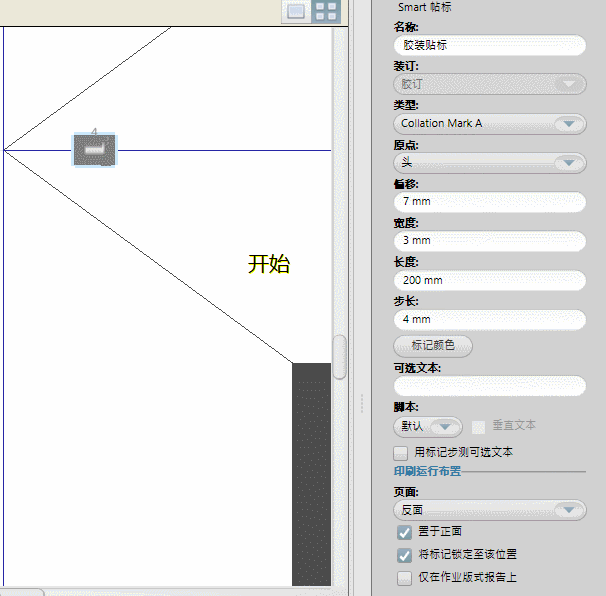606x596 pixels.
Task: Click the horizontal scrollbar thumb at the bottom
Action: [21, 592]
